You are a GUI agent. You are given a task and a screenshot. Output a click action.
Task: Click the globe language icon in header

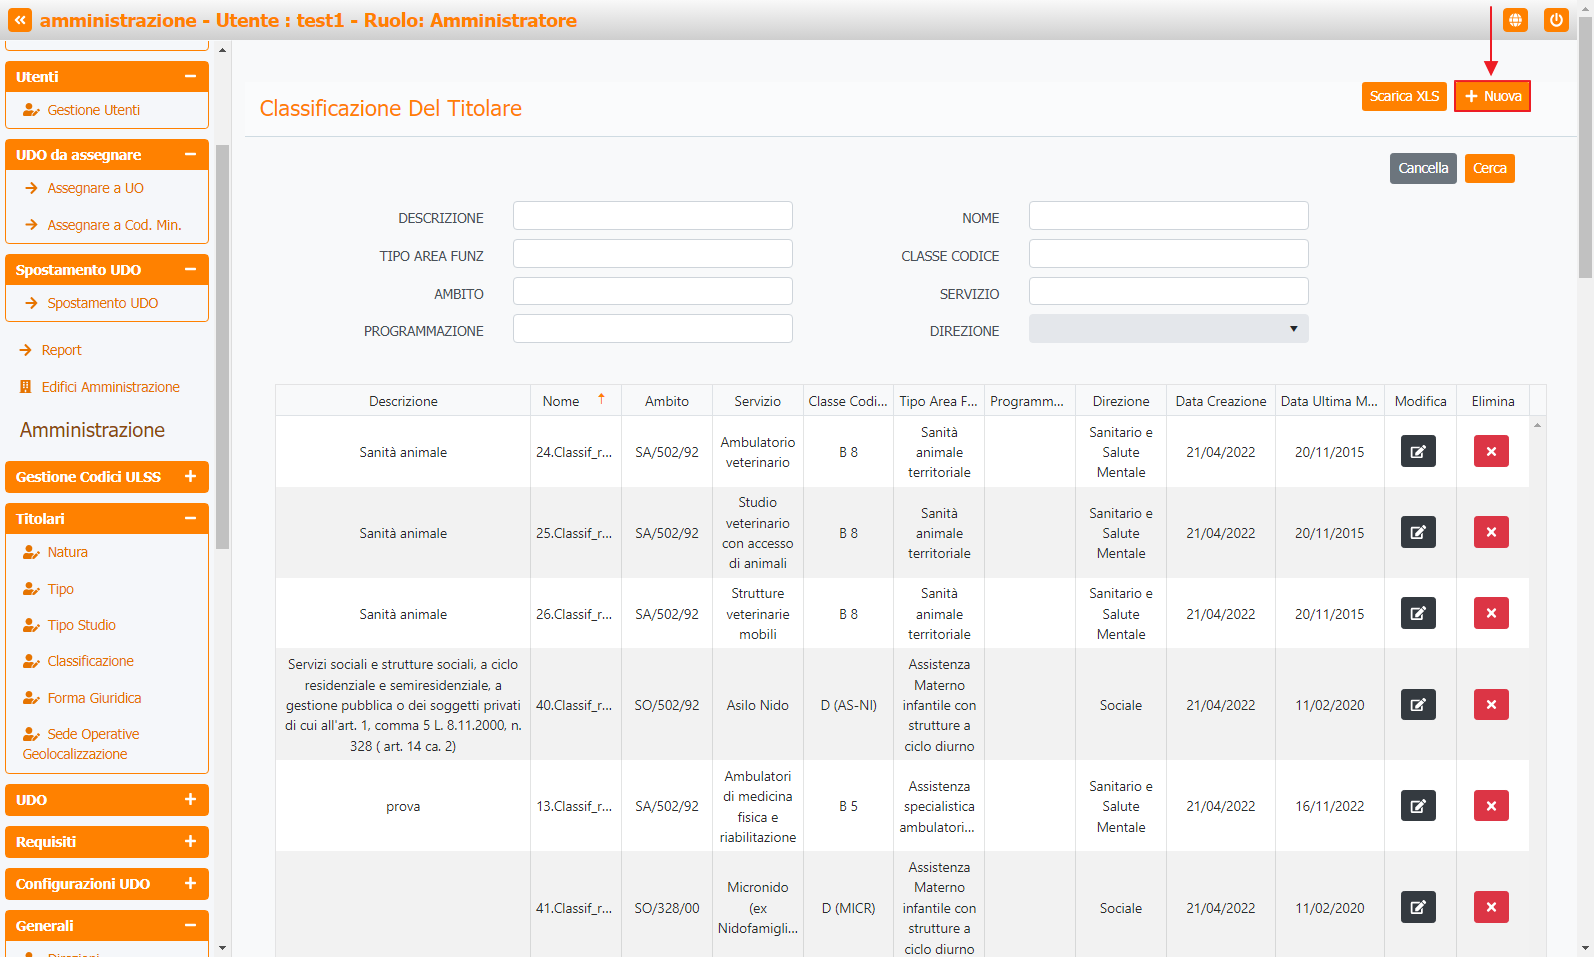[1515, 20]
